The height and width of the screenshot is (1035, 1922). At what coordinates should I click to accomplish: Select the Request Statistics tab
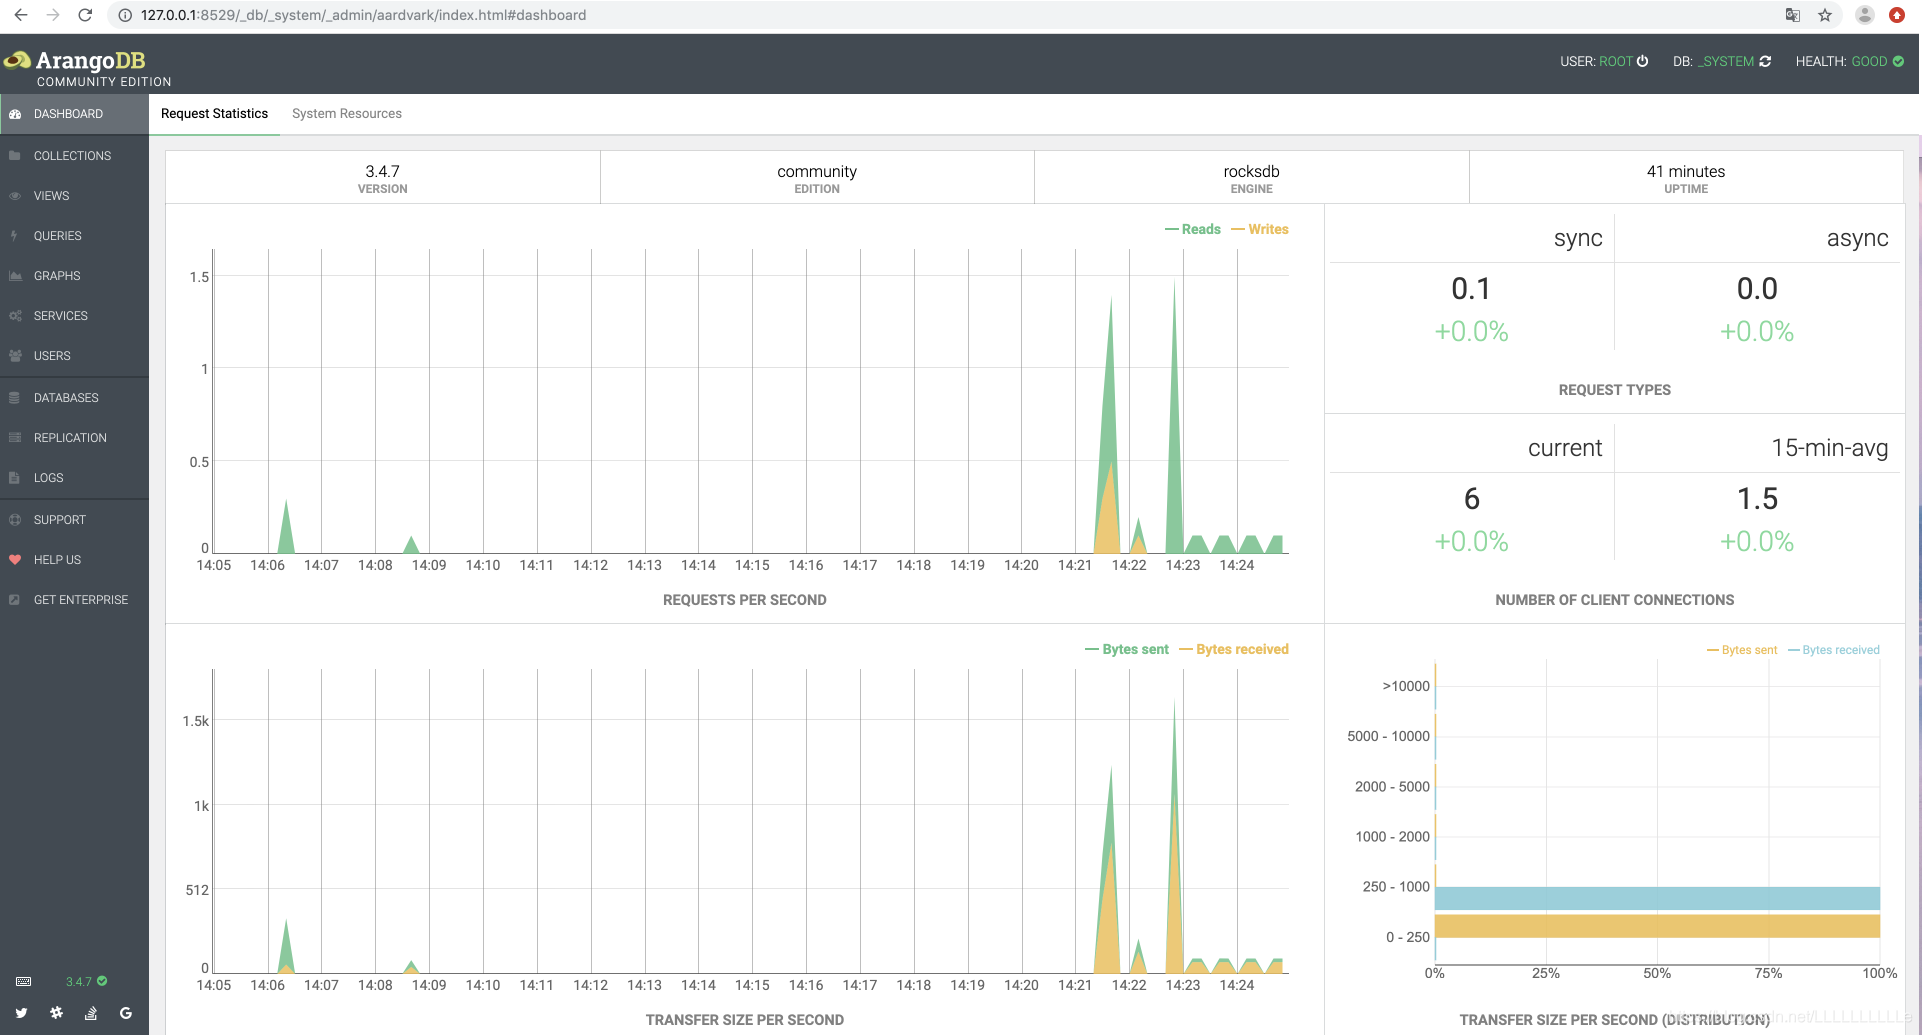tap(214, 114)
